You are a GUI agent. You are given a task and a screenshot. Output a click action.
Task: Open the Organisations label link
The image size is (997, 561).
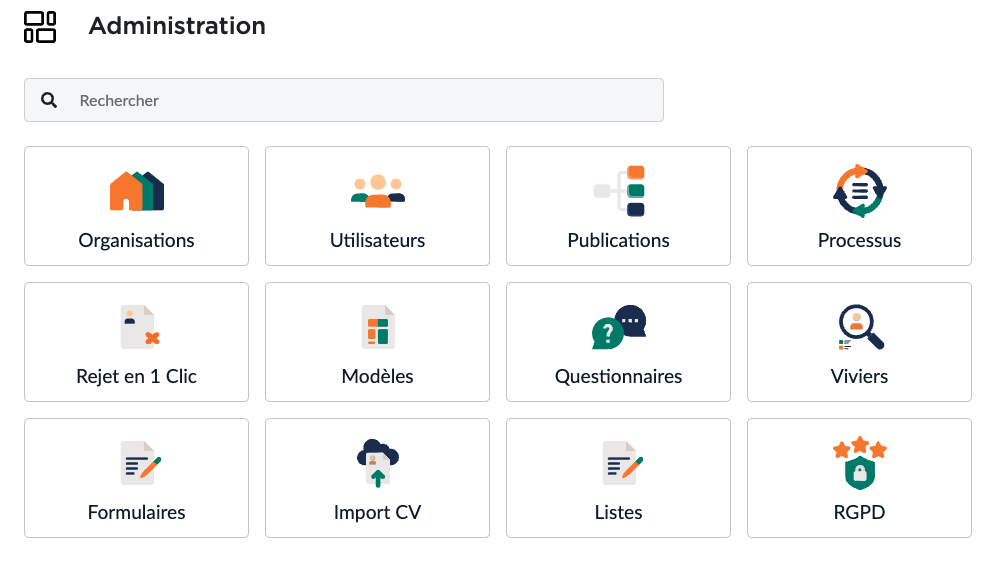(x=137, y=240)
